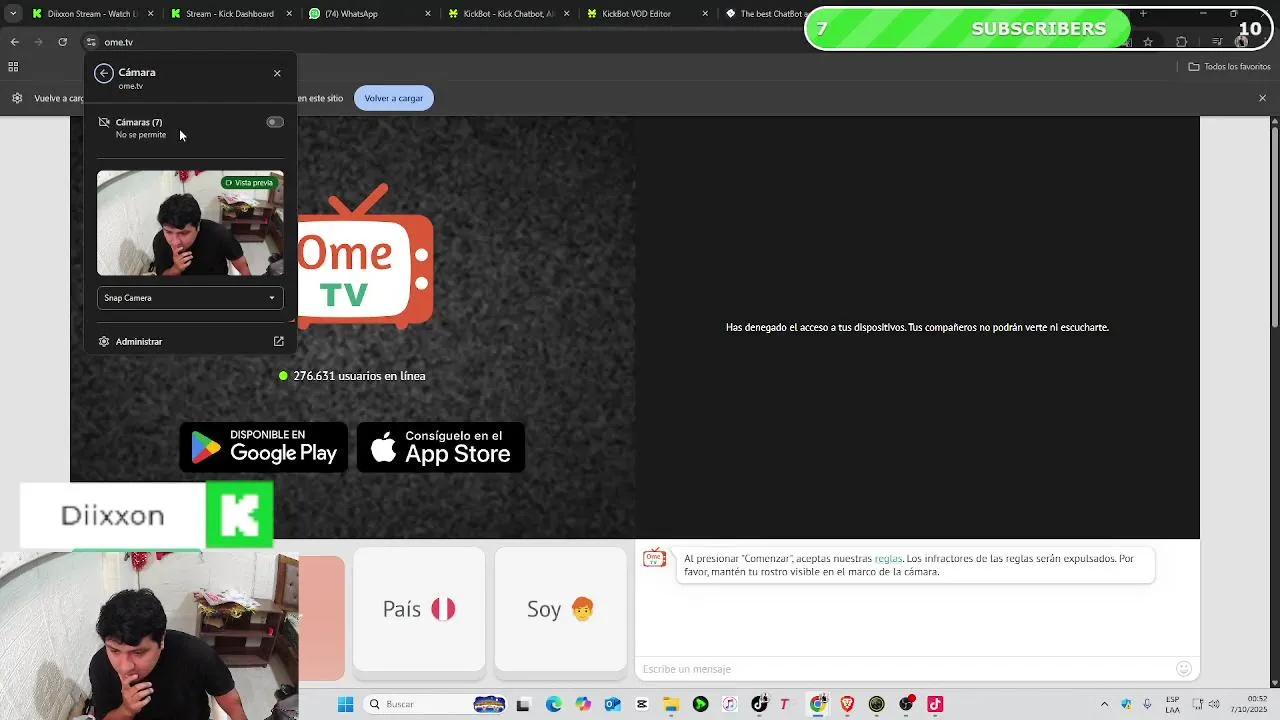
Task: Open the Windows Start menu
Action: click(345, 704)
